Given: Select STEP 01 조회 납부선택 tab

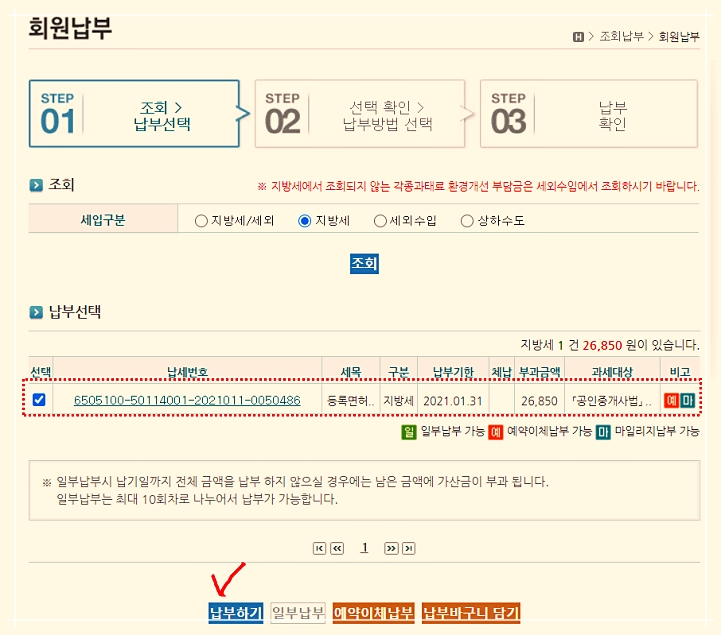Looking at the screenshot, I should coord(134,114).
